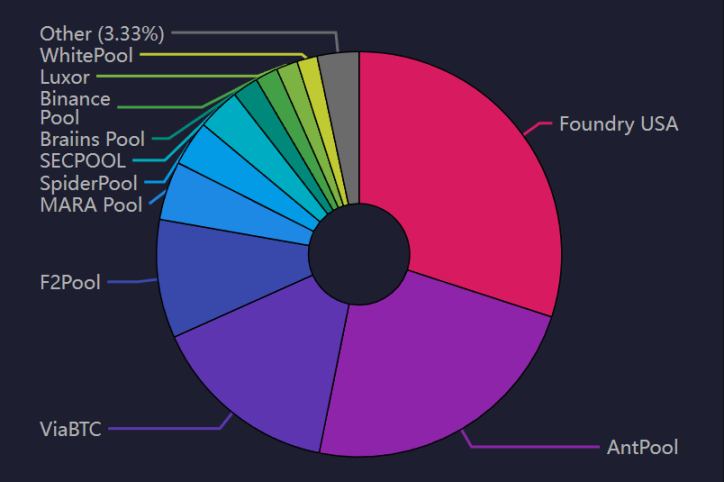Click the Luxor label

pos(65,77)
